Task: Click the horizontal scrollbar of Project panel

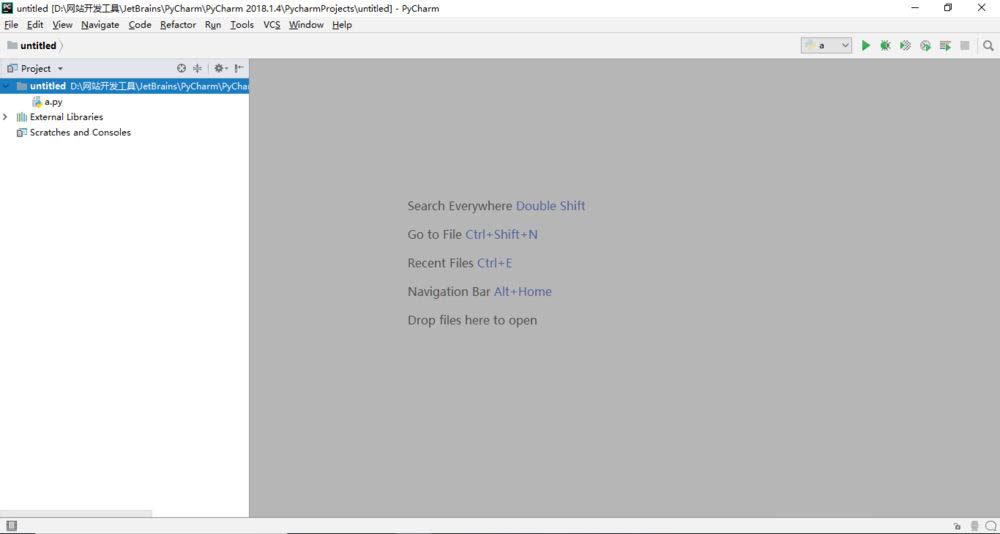Action: (76, 513)
